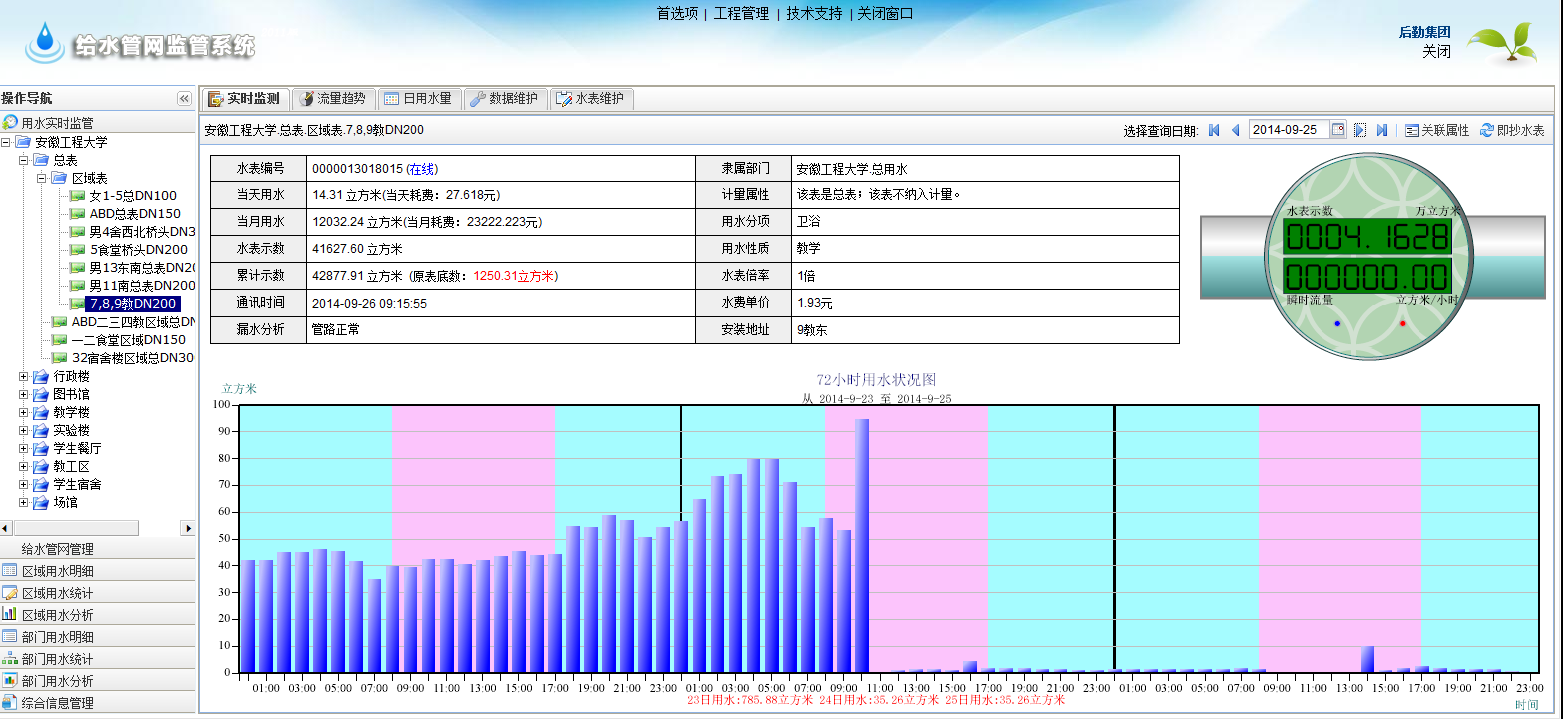Click the 技术支持 top link
1563x719 pixels.
[x=814, y=14]
